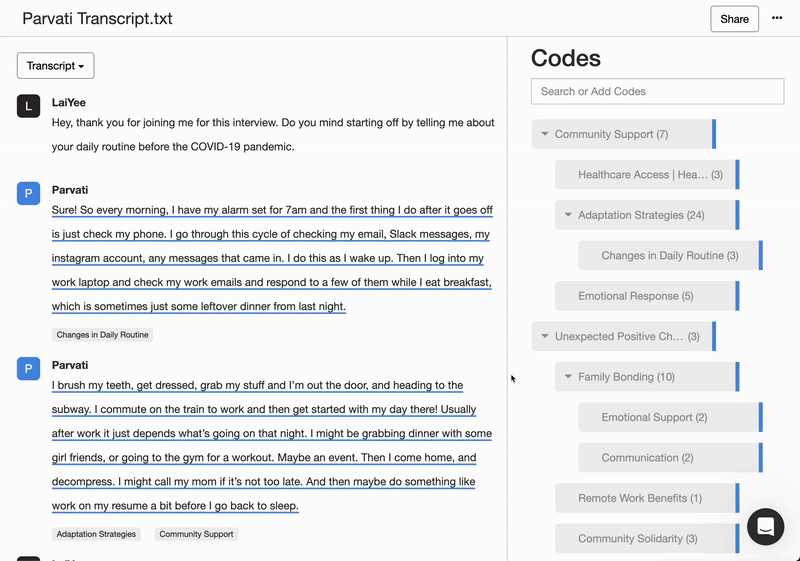Select Emotional Support (2) code
The width and height of the screenshot is (800, 561).
(670, 417)
